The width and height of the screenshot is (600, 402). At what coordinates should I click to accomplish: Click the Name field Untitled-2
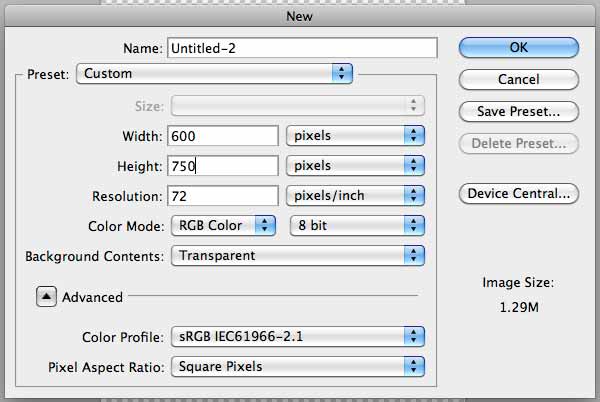tap(302, 48)
